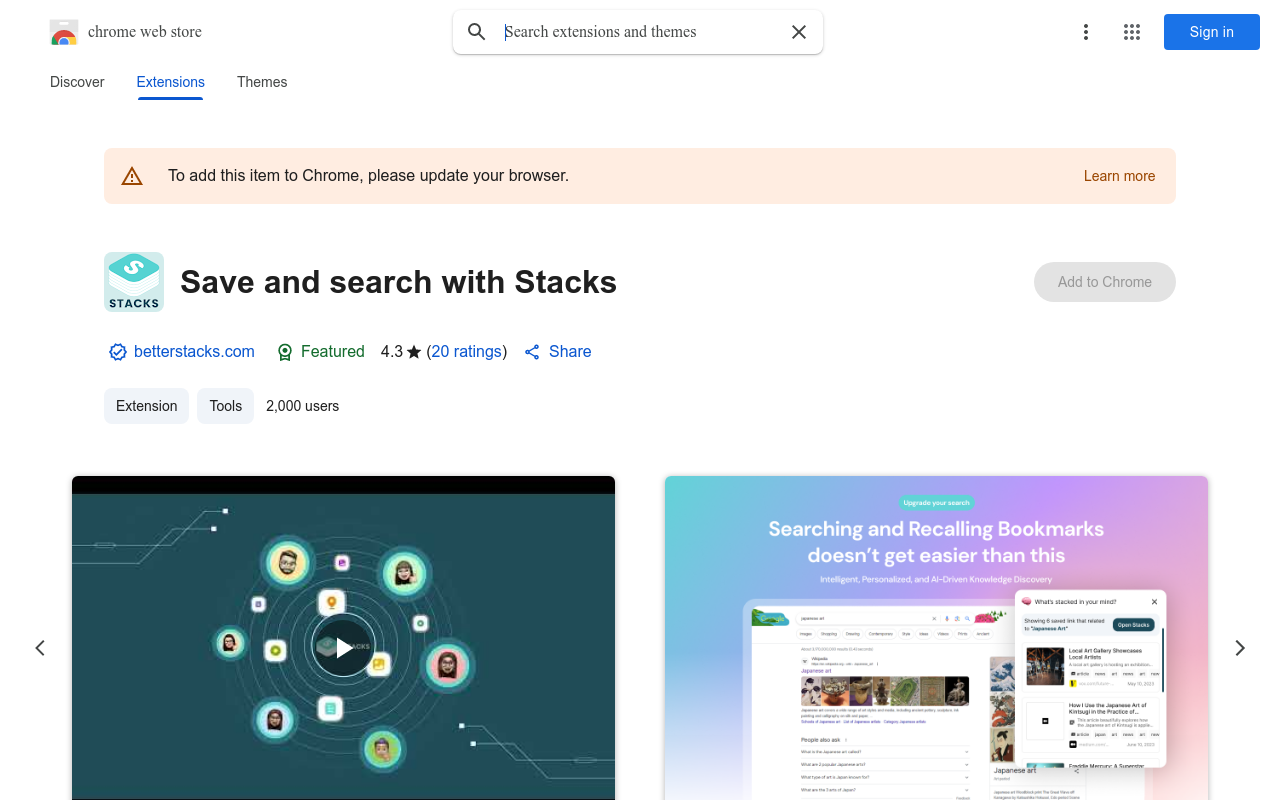Click the Chrome Web Store logo
The height and width of the screenshot is (800, 1280).
[64, 32]
